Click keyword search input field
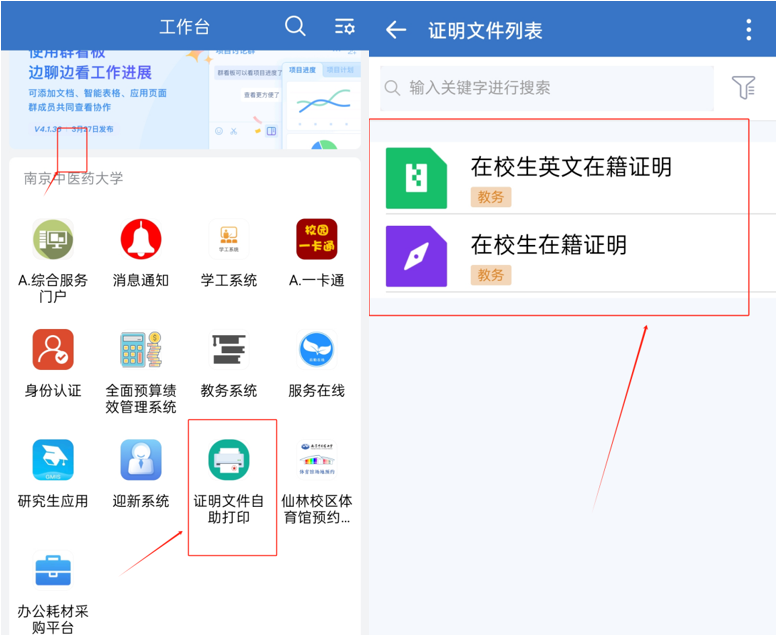The width and height of the screenshot is (777, 635). pyautogui.click(x=548, y=88)
